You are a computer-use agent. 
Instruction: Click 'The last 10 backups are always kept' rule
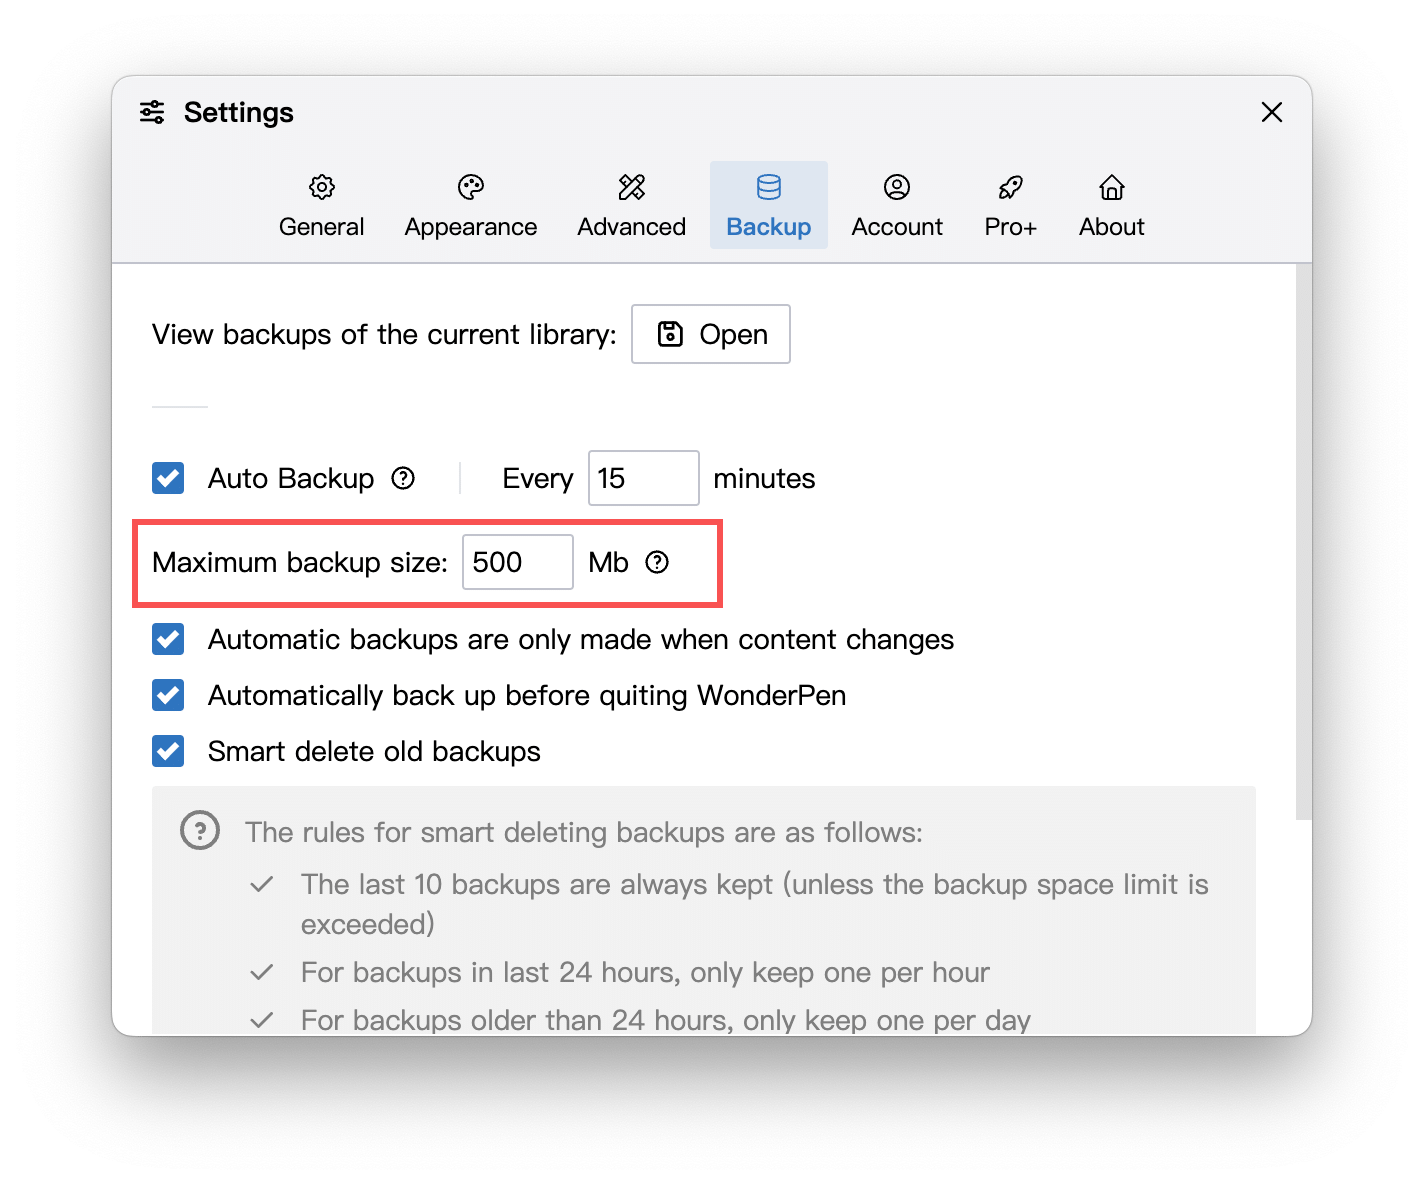755,904
